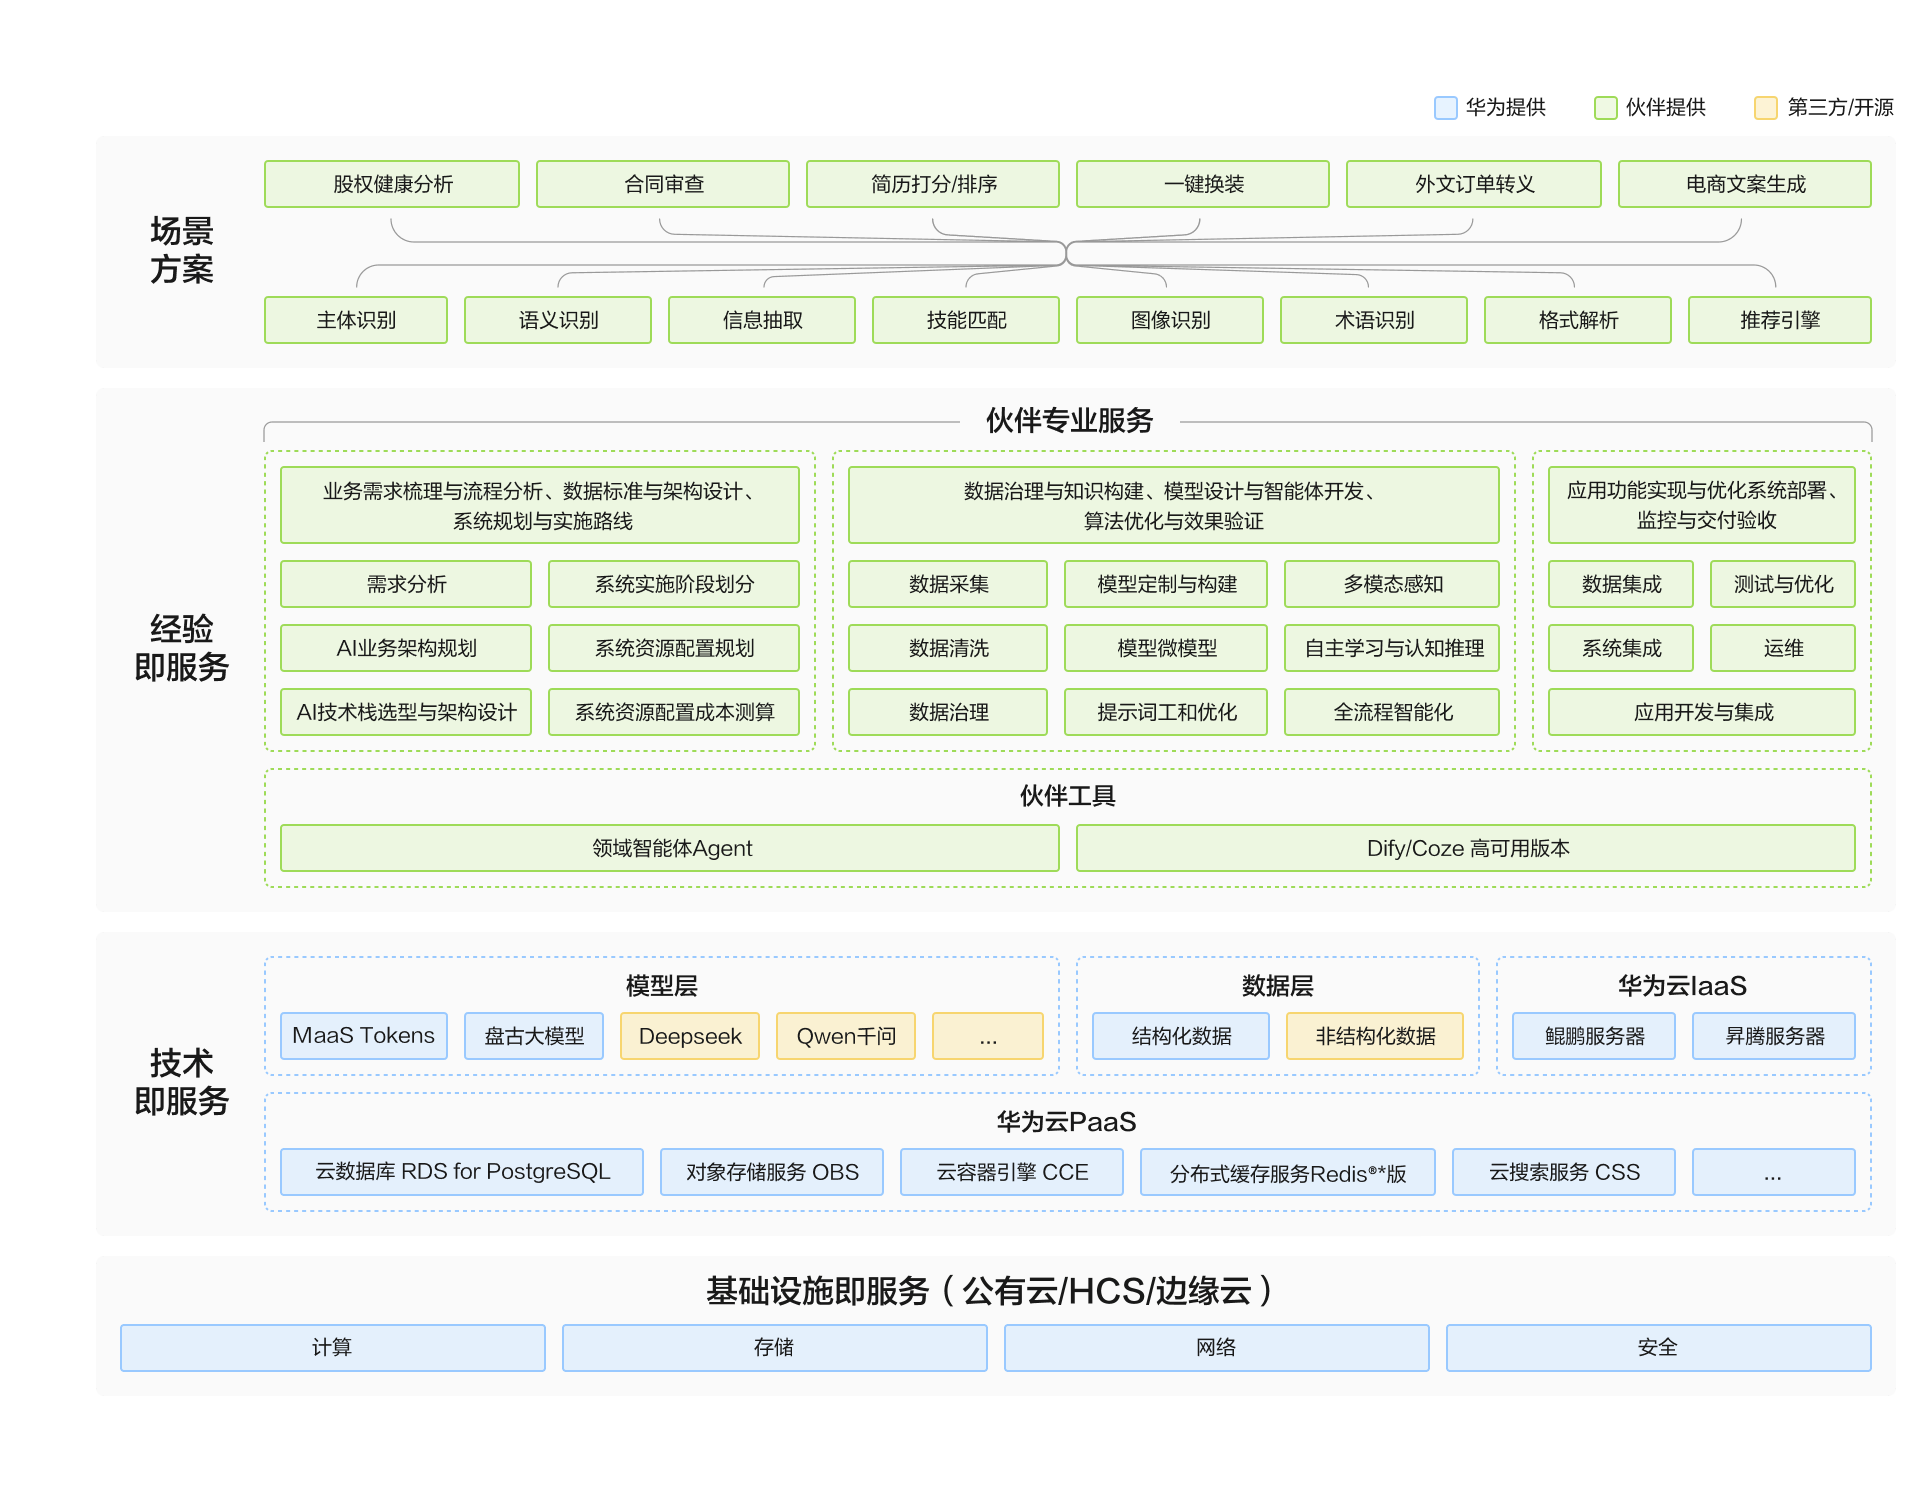
Task: Select the 股权健康分析 scenario box
Action: point(392,184)
